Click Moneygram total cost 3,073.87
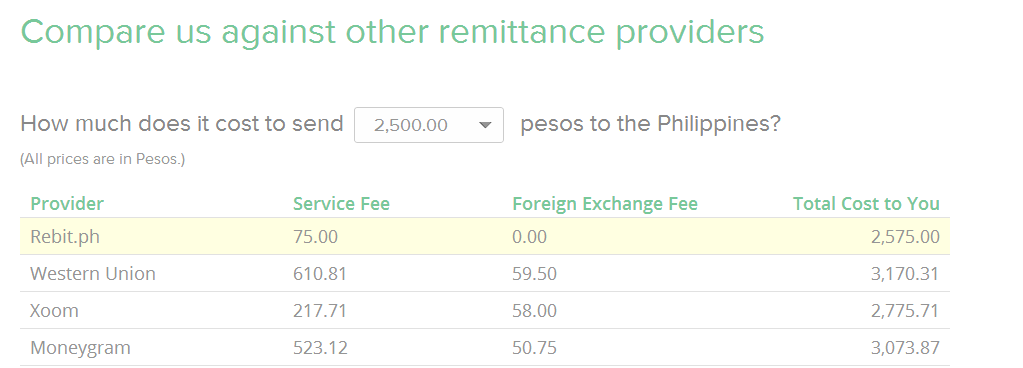Screen dimensions: 1023x368 point(906,348)
